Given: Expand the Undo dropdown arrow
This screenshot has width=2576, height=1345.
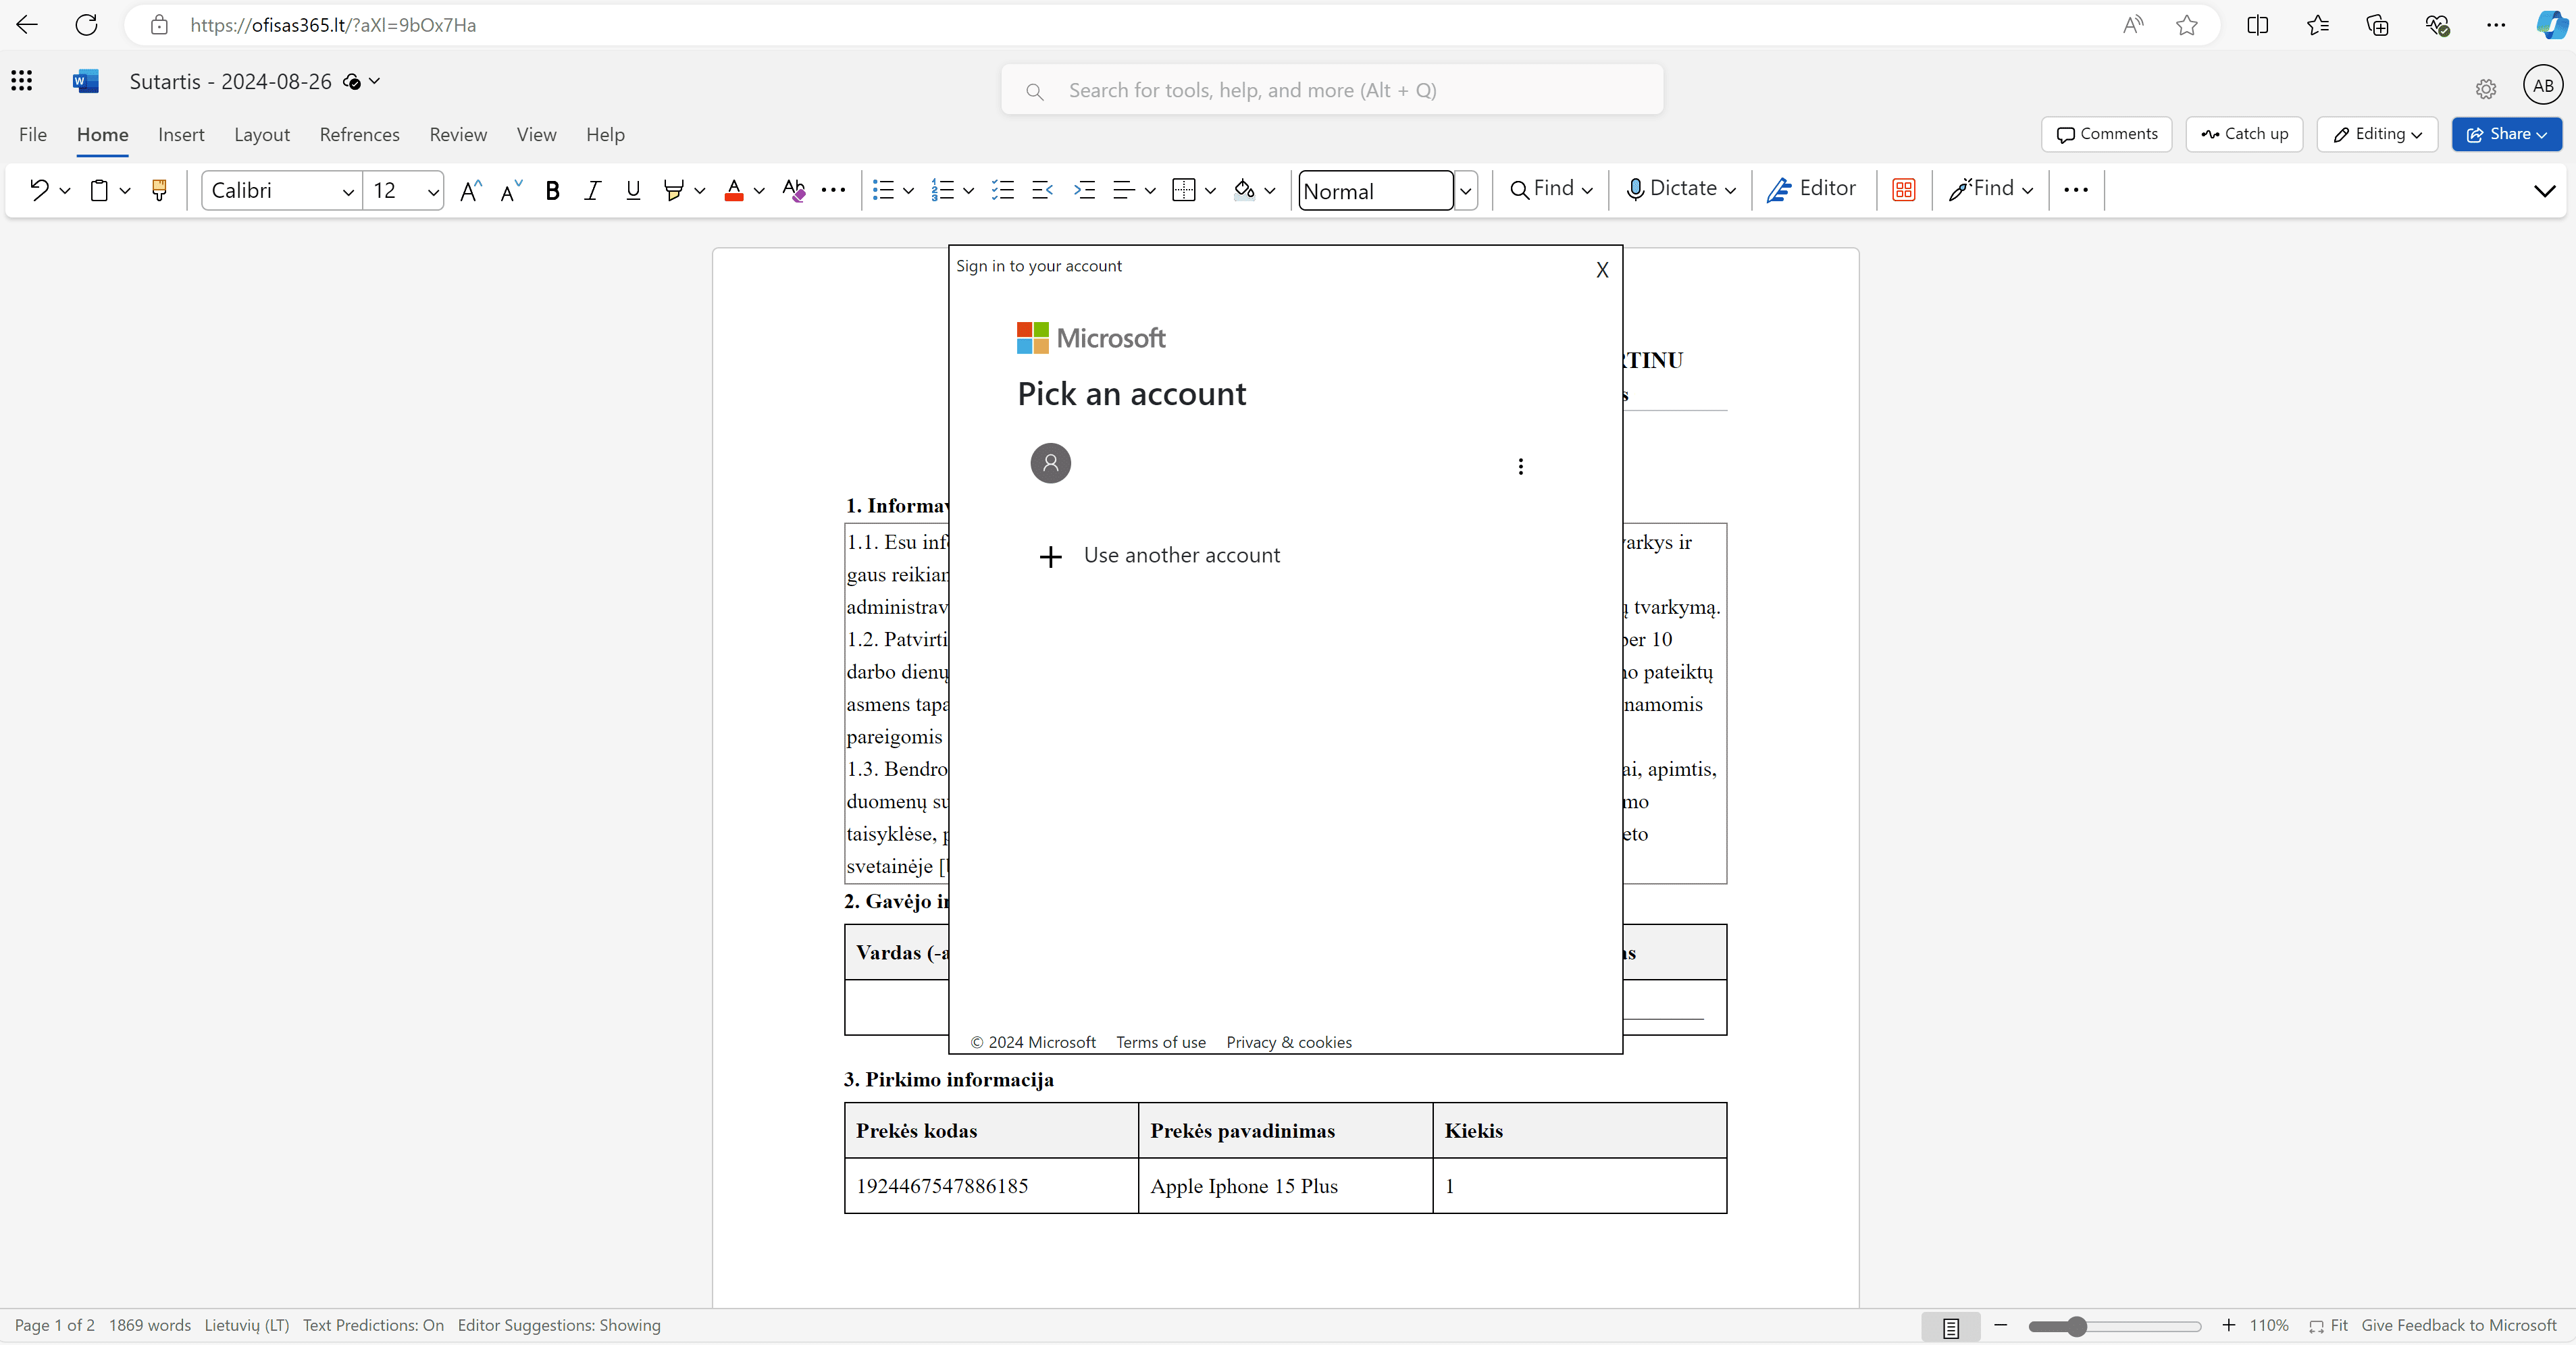Looking at the screenshot, I should pos(65,190).
